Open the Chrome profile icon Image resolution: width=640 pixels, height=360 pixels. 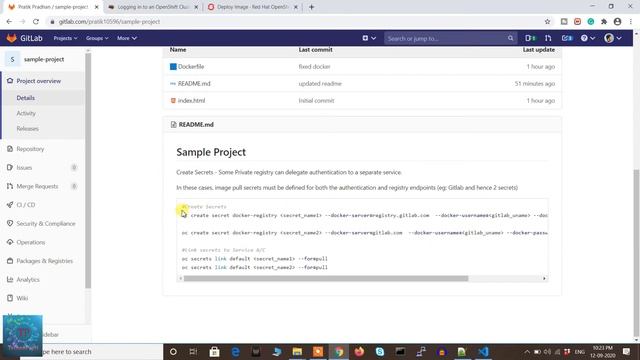(x=618, y=22)
